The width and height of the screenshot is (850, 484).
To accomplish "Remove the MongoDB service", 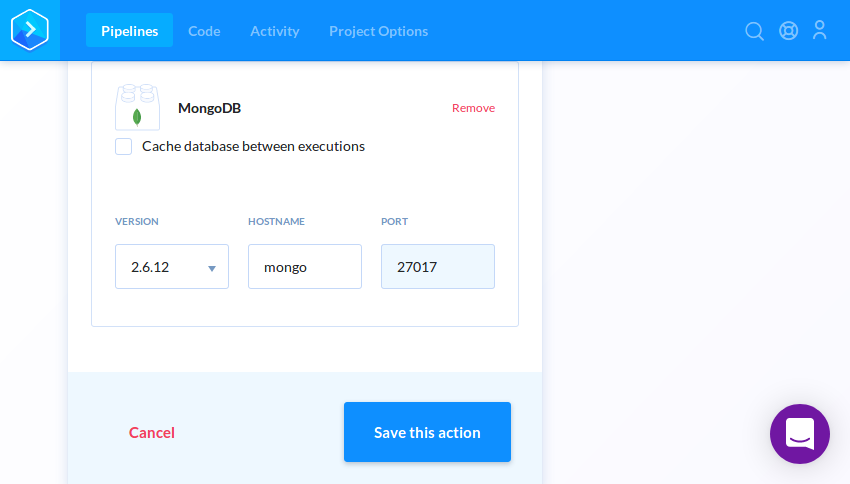I will coord(473,108).
